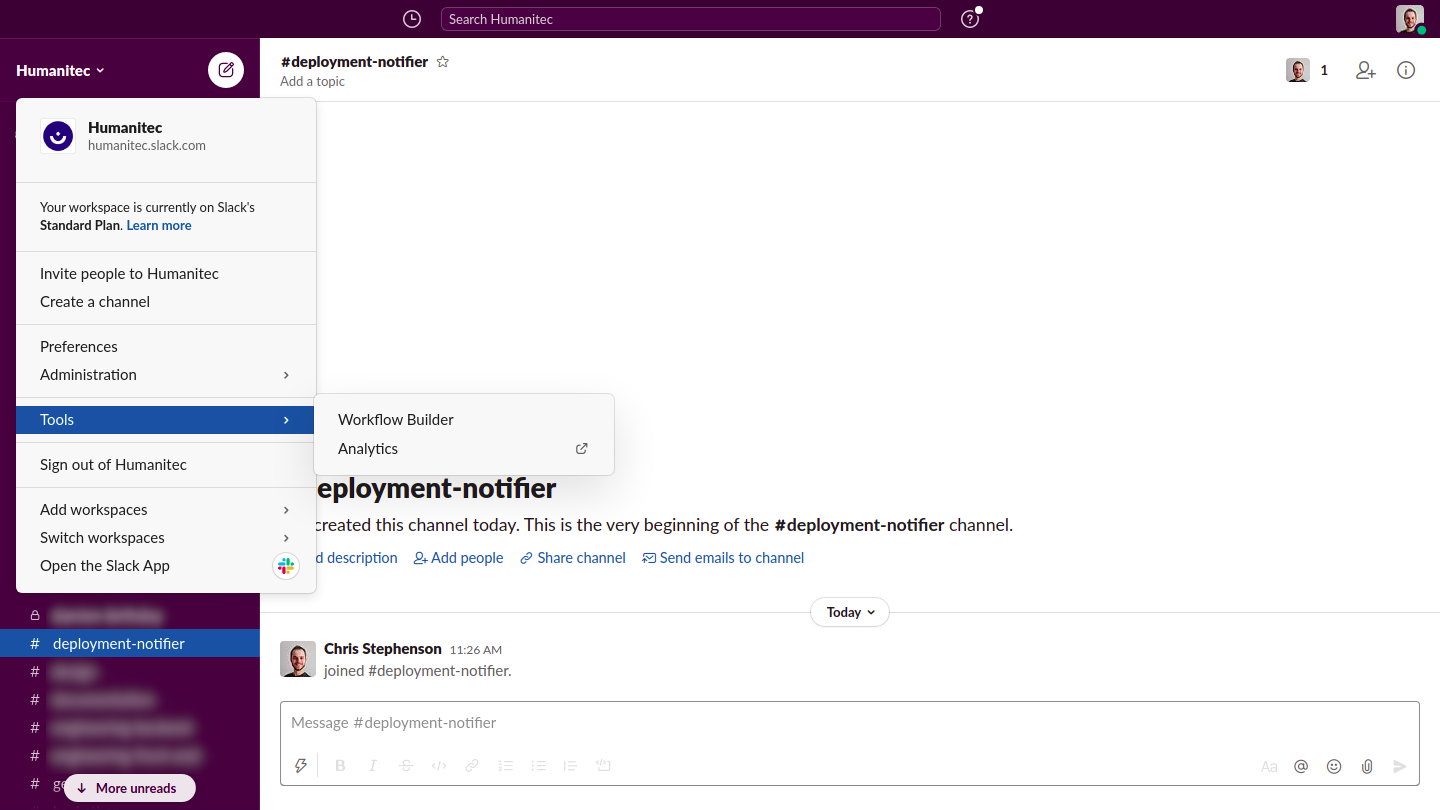This screenshot has height=810, width=1440.
Task: Follow the Learn more link
Action: pos(159,226)
